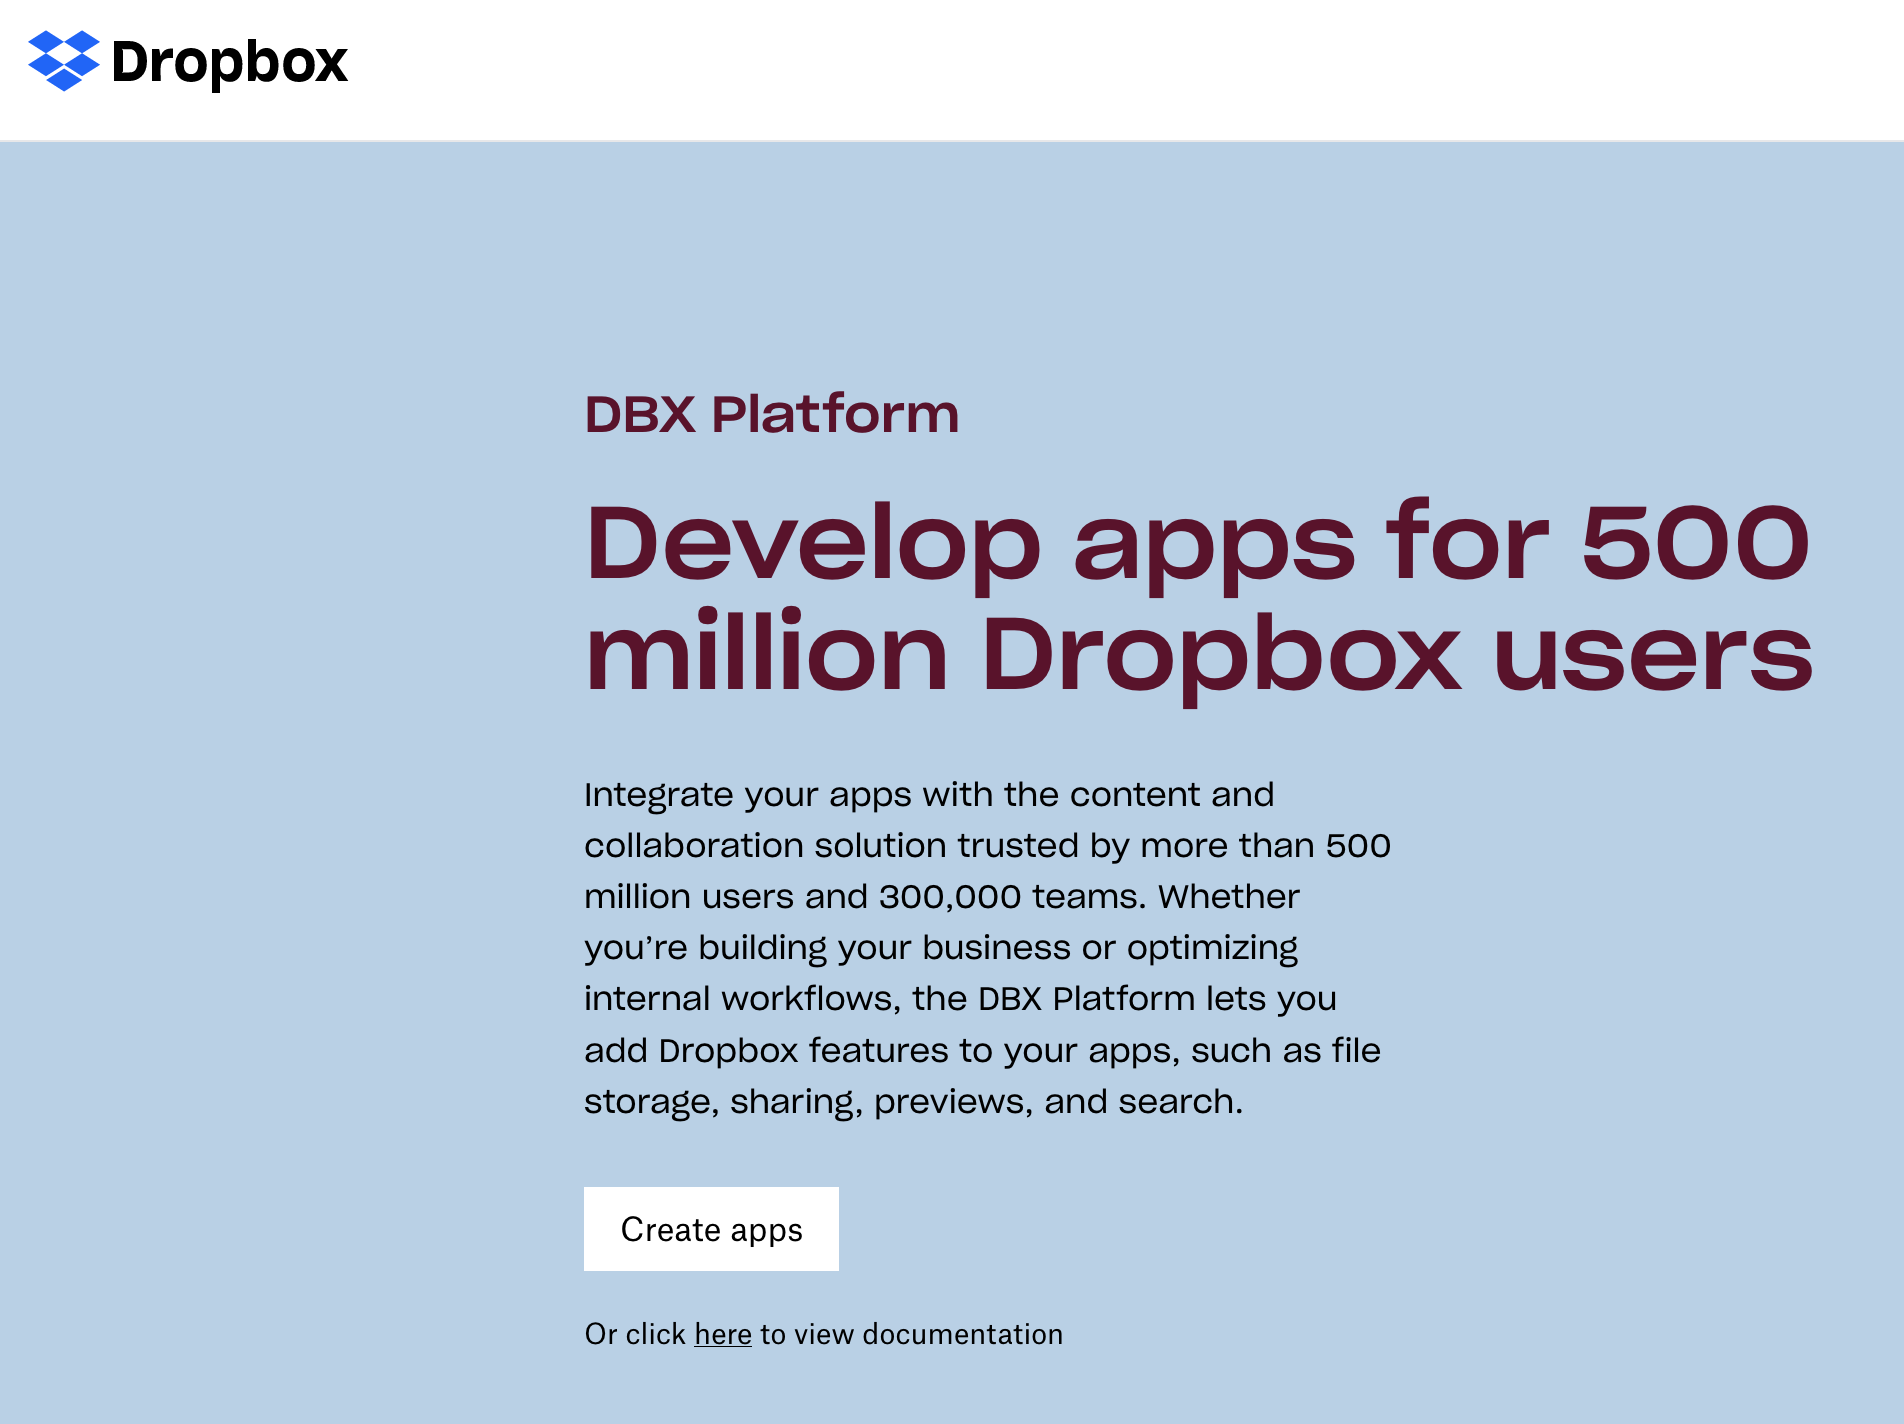Click the 'DBX Platform' subtitle text
This screenshot has width=1904, height=1424.
(772, 415)
